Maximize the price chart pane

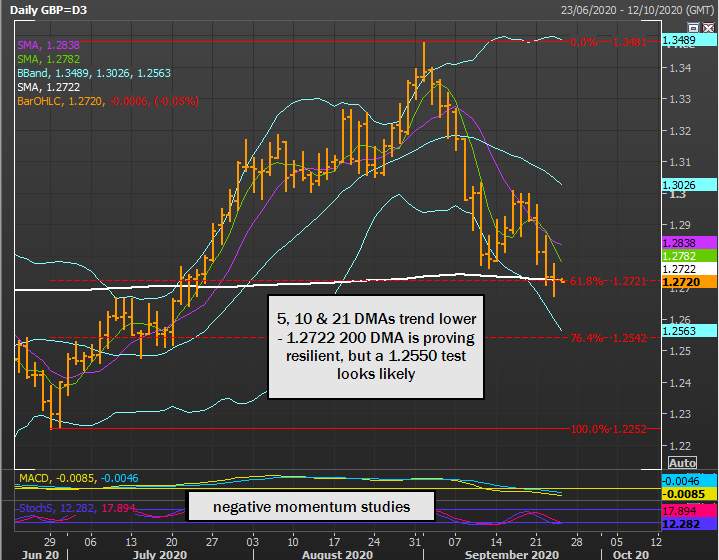pos(694,28)
